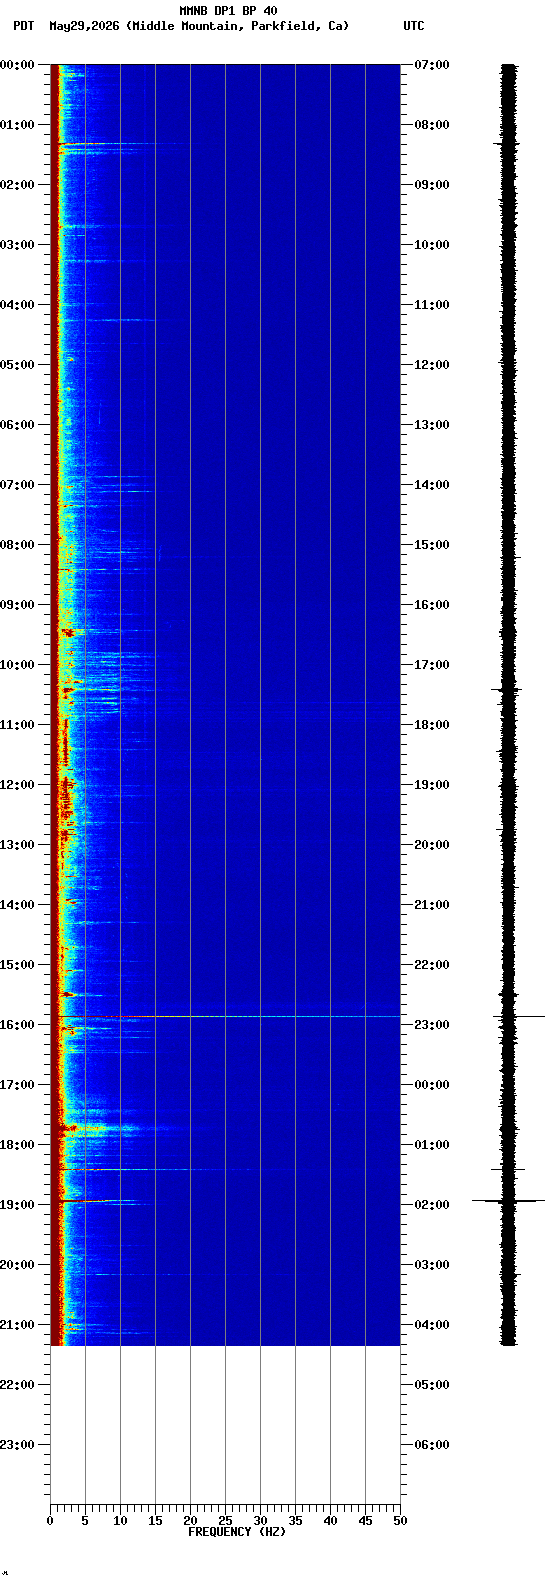This screenshot has height=1584, width=552.
Task: Click the station text 'Middle Mountain, Parkfield, Ca'
Action: click(238, 26)
